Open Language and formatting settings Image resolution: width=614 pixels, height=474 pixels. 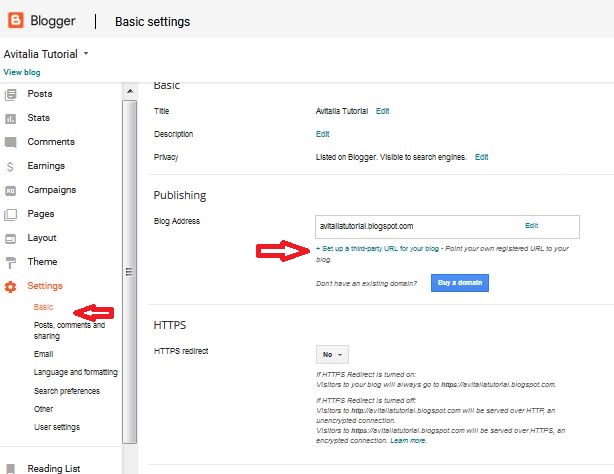(x=76, y=373)
